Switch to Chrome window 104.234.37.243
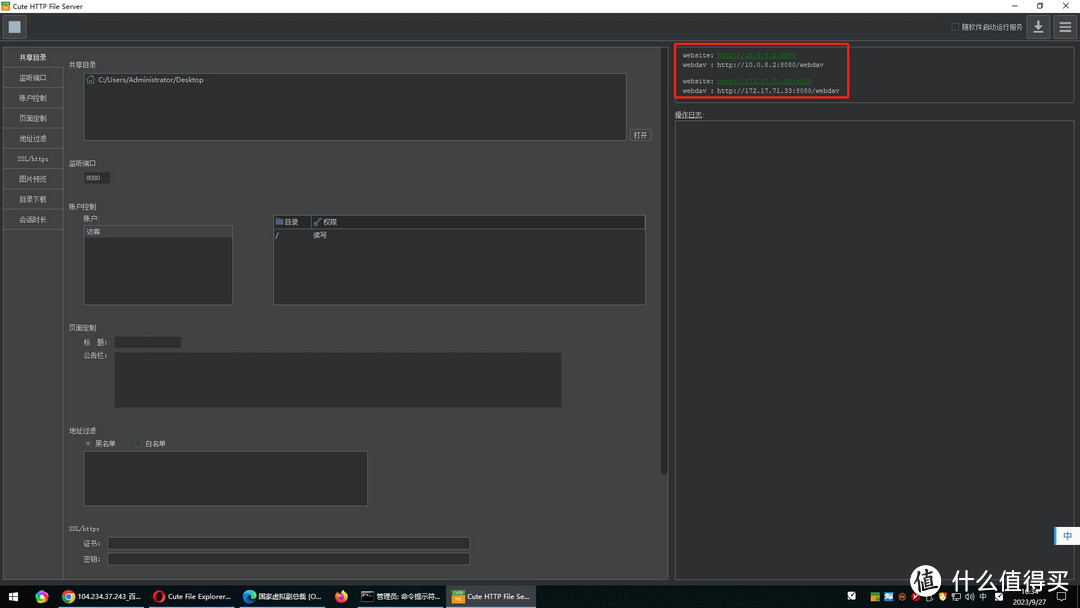Image resolution: width=1080 pixels, height=608 pixels. pyautogui.click(x=102, y=596)
